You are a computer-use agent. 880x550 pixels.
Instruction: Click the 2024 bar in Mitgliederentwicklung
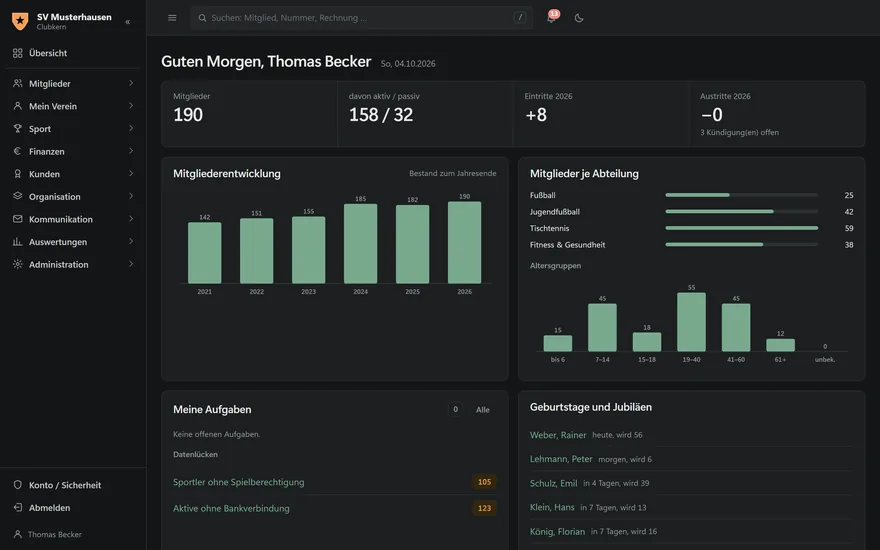coord(360,244)
